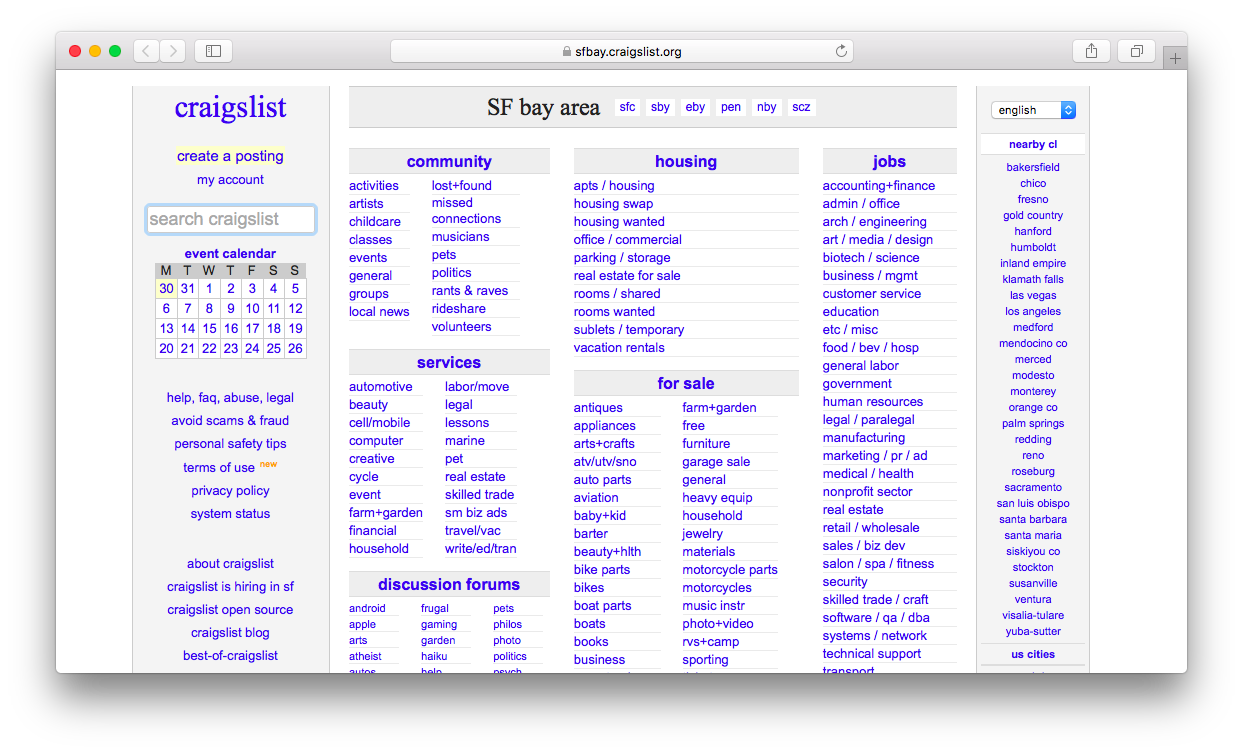
Task: Click Safari's forward navigation arrow
Action: pyautogui.click(x=172, y=51)
